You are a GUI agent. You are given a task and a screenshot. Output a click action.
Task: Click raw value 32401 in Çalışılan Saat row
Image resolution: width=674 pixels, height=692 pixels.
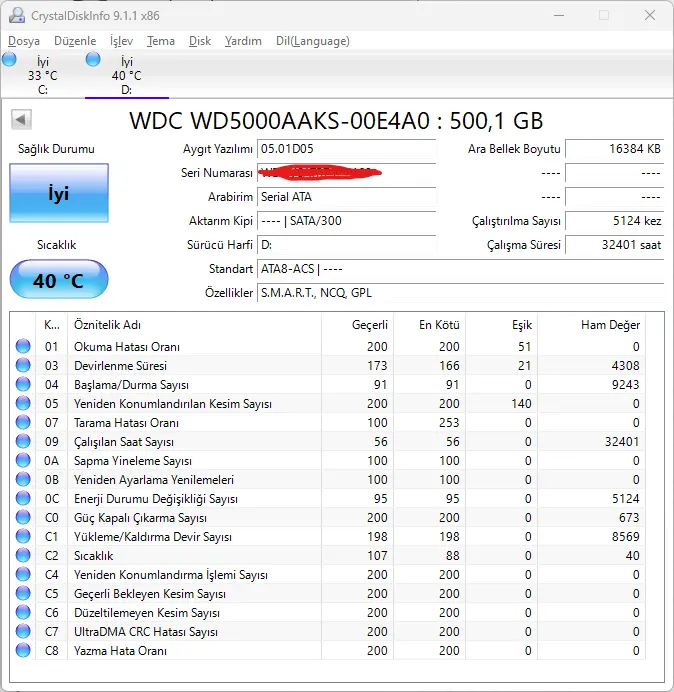[x=622, y=442]
